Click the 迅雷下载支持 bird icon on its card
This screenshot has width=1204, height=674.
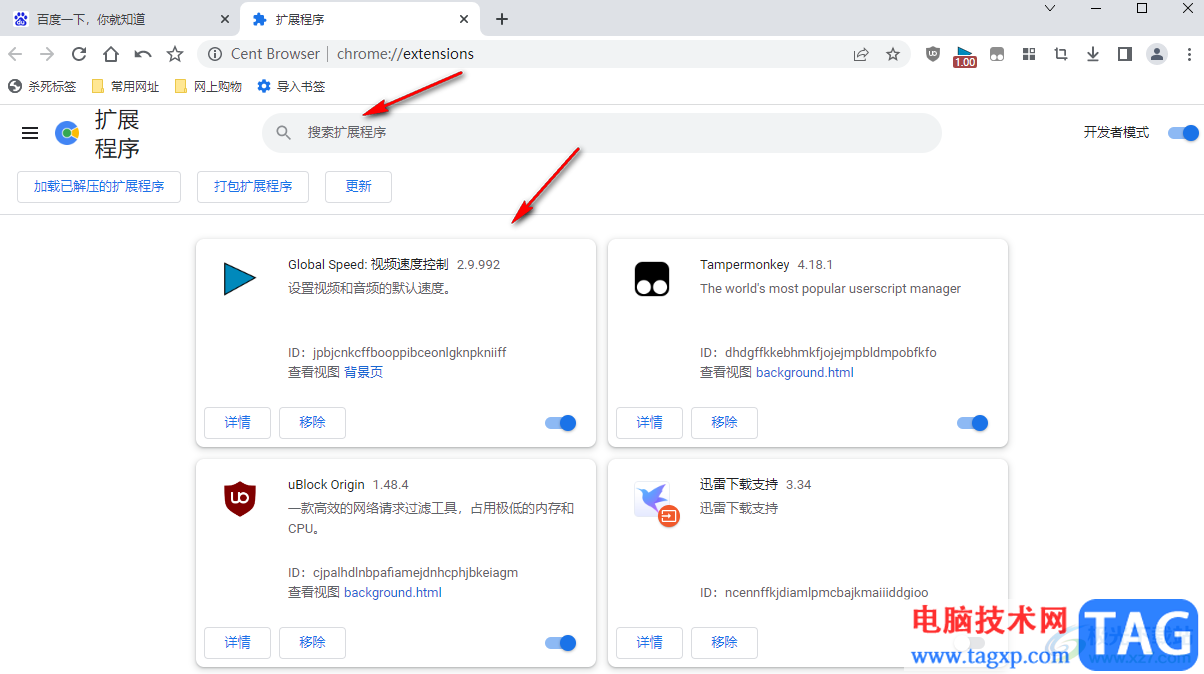pyautogui.click(x=656, y=503)
